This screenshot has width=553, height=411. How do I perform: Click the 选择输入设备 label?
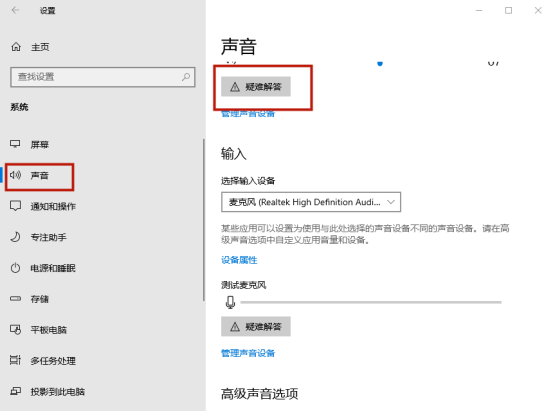point(248,181)
